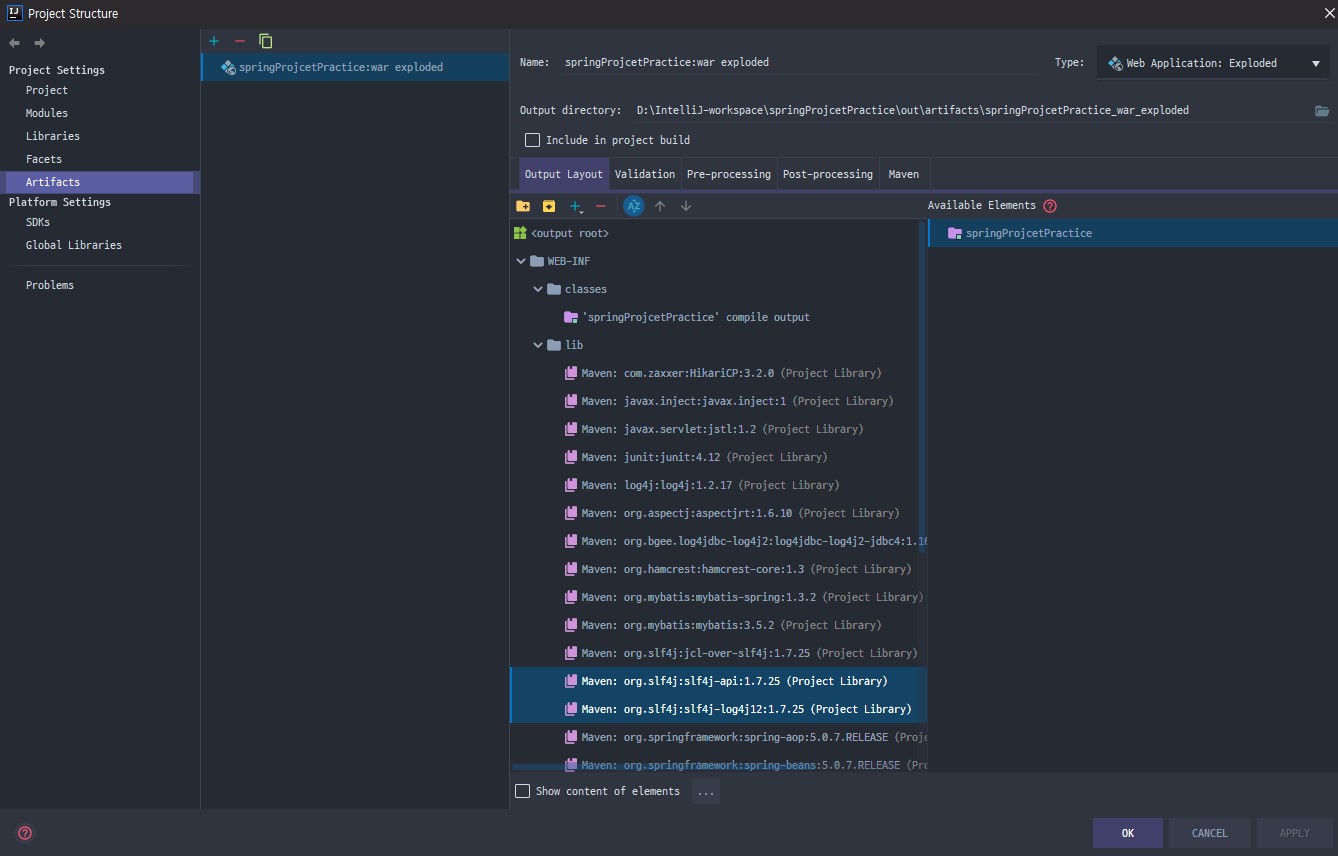Collapse the WEB-INF folder node
Screen dimensions: 1338x856
[x=521, y=261]
